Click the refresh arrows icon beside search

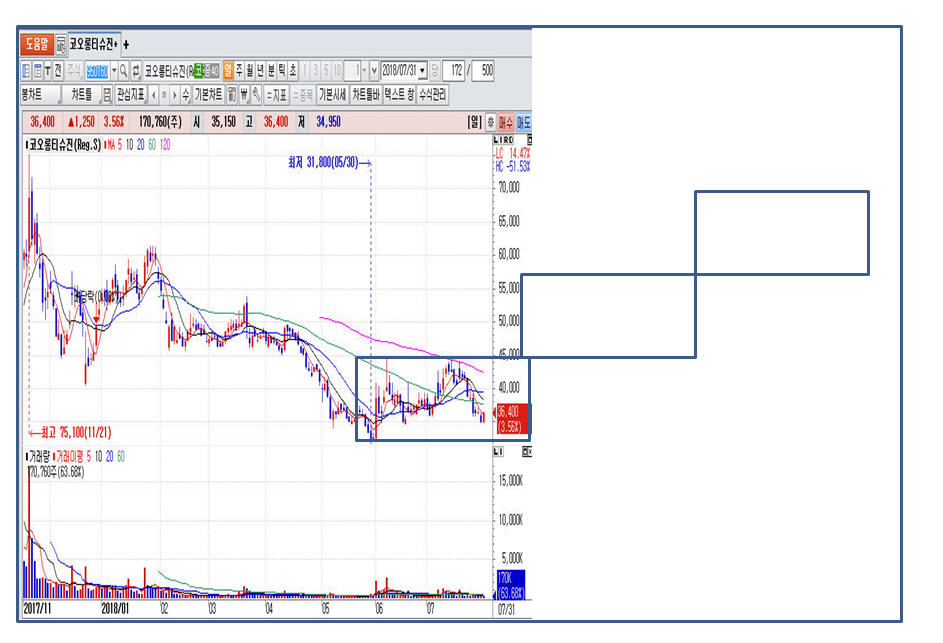[136, 71]
